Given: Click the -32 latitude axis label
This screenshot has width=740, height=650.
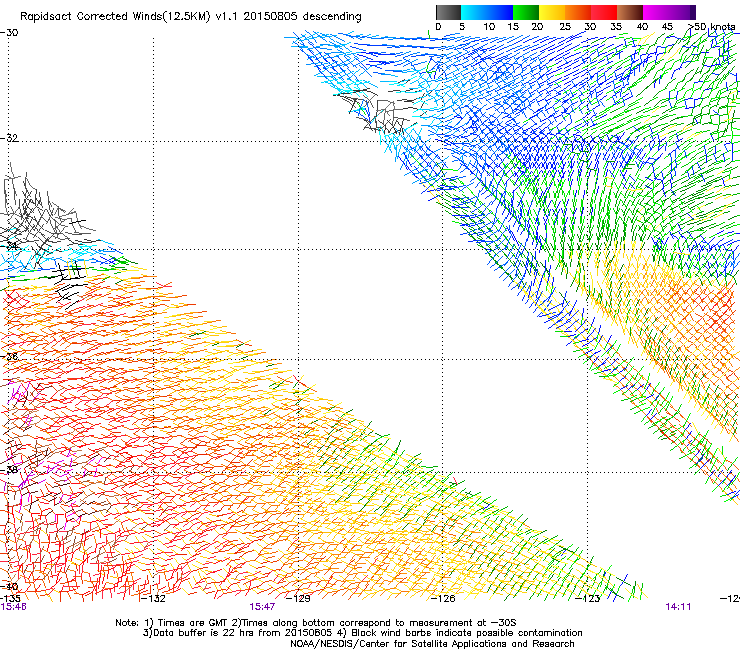Looking at the screenshot, I should [x=9, y=138].
